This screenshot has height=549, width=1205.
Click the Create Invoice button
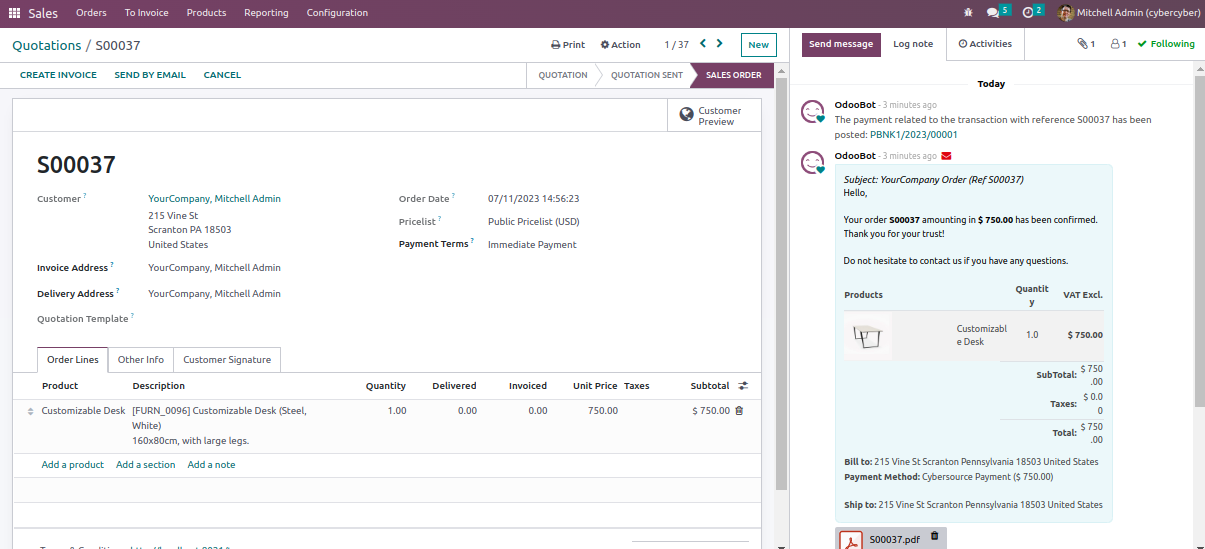pos(58,75)
